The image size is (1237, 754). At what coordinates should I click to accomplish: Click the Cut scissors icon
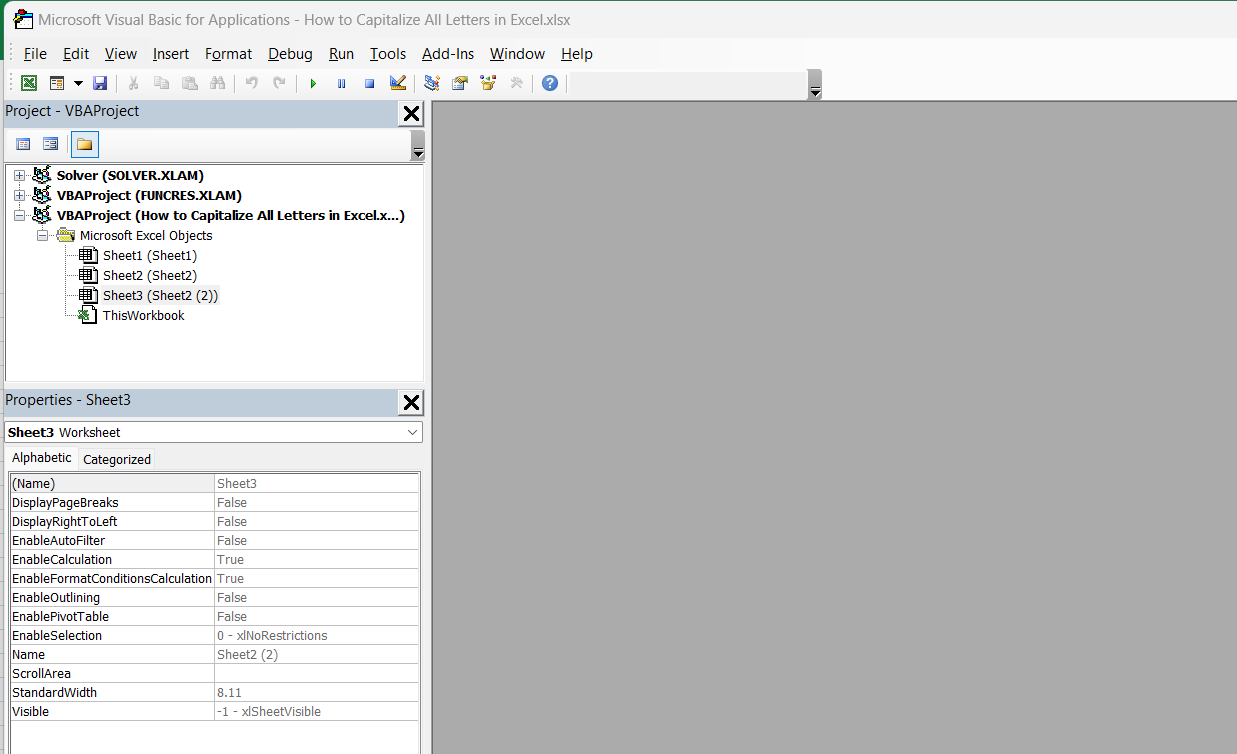[133, 83]
